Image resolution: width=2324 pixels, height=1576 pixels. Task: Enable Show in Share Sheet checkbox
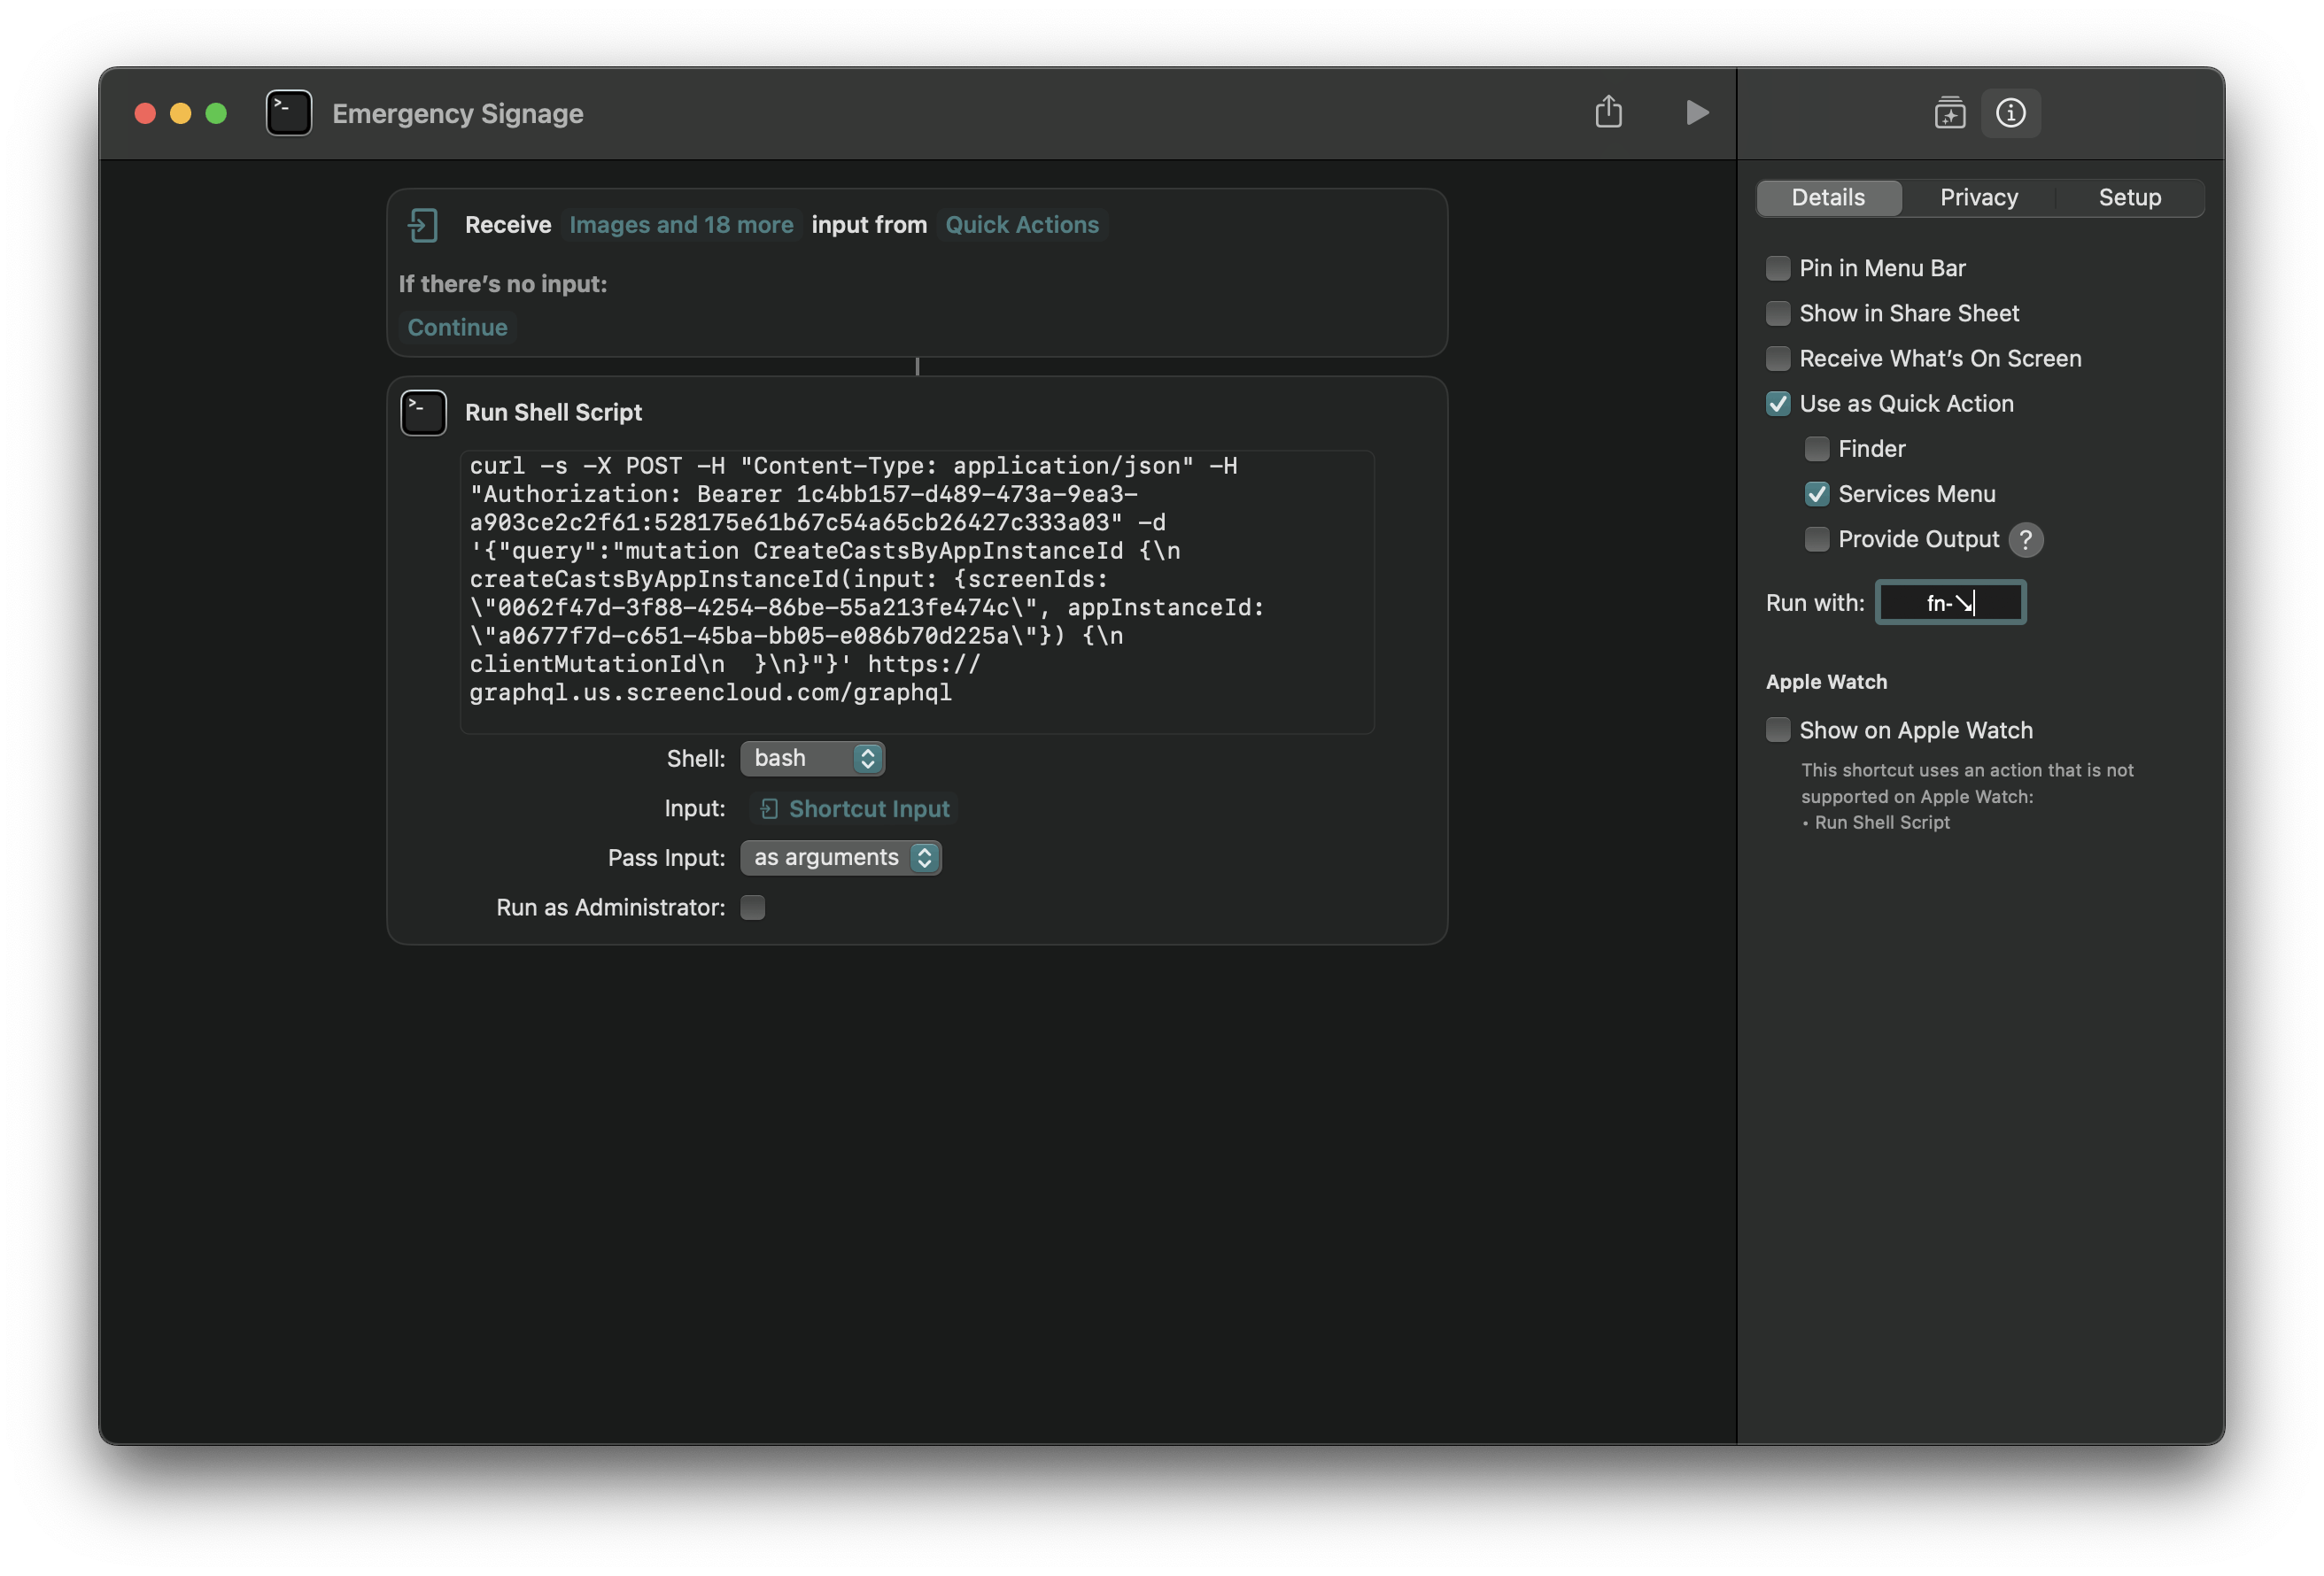1777,313
